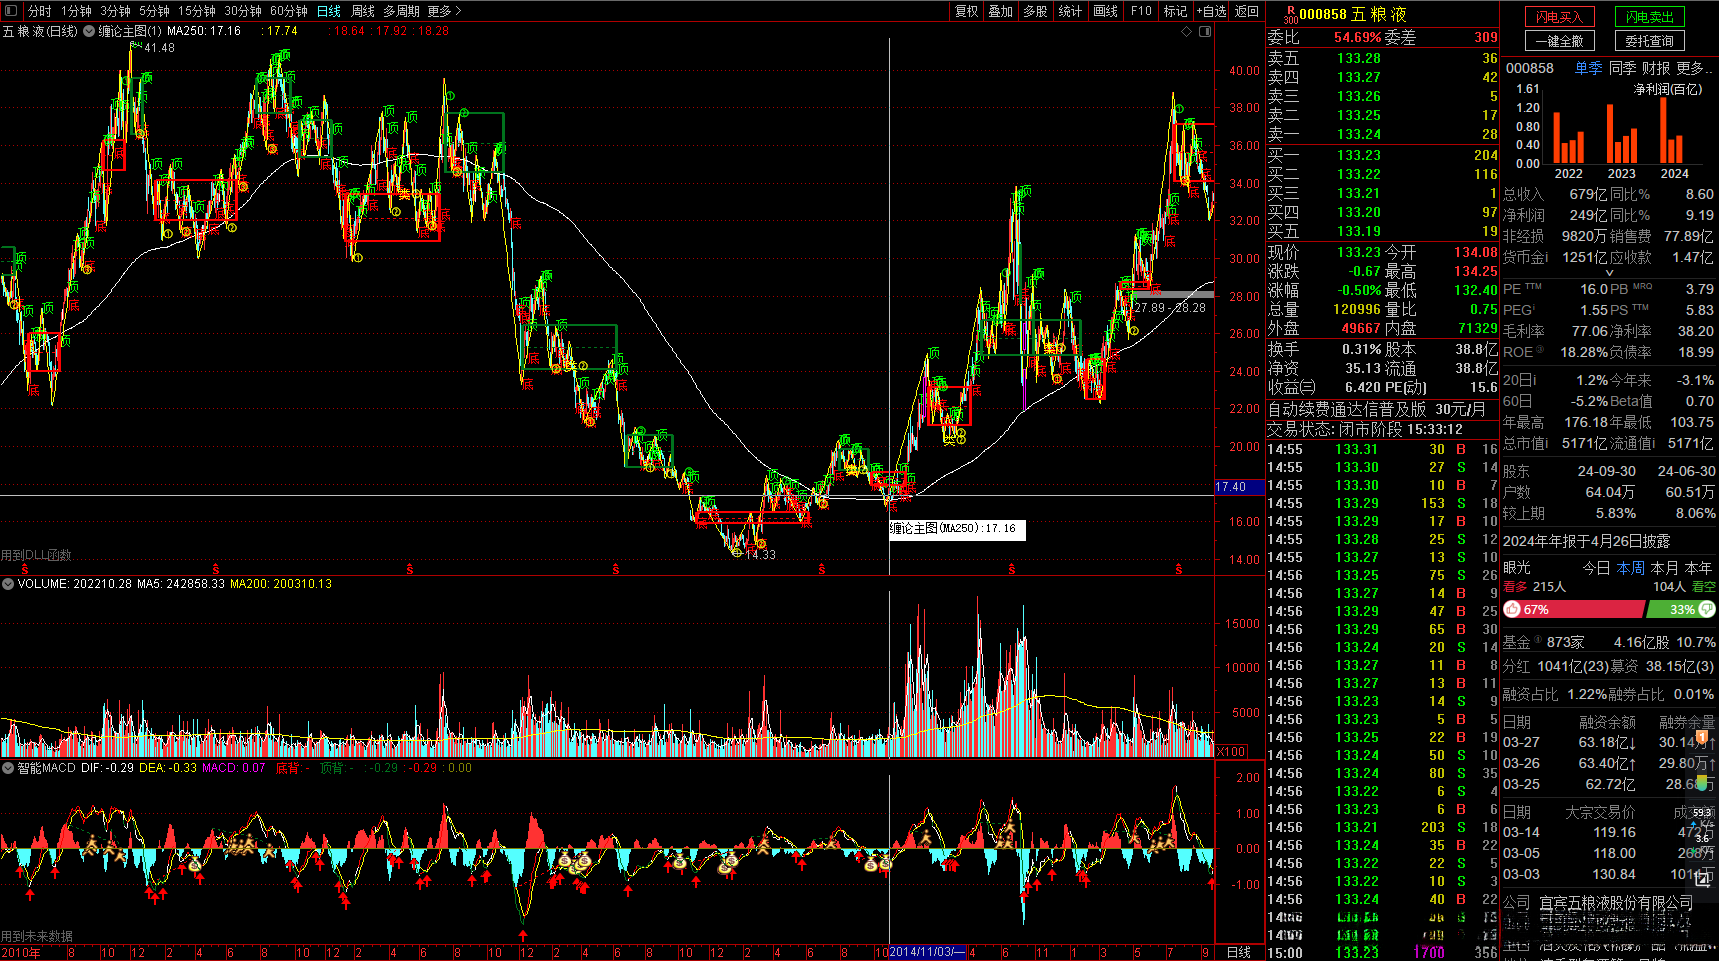Viewport: 1719px width, 961px height.
Task: Switch to the 分时 chart tab
Action: [x=40, y=11]
